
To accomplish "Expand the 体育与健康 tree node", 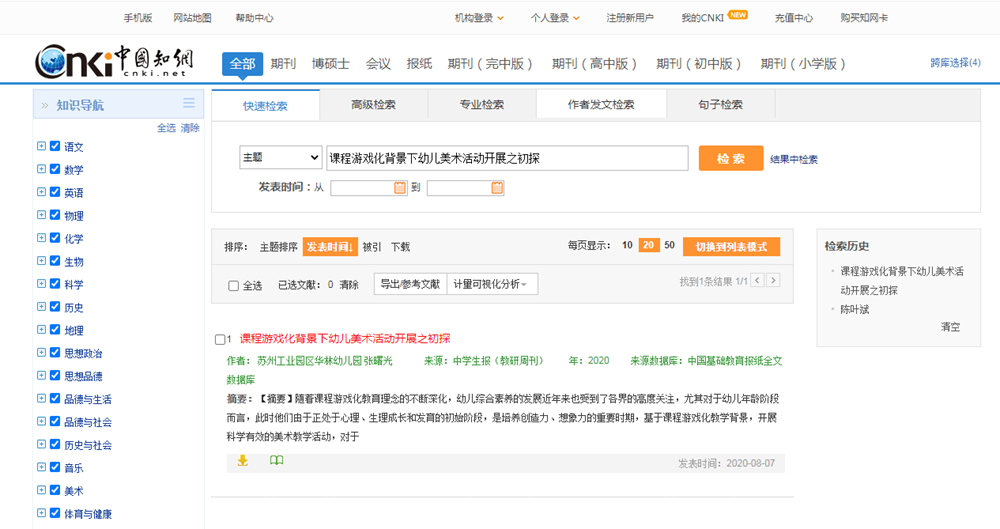I will pyautogui.click(x=41, y=513).
